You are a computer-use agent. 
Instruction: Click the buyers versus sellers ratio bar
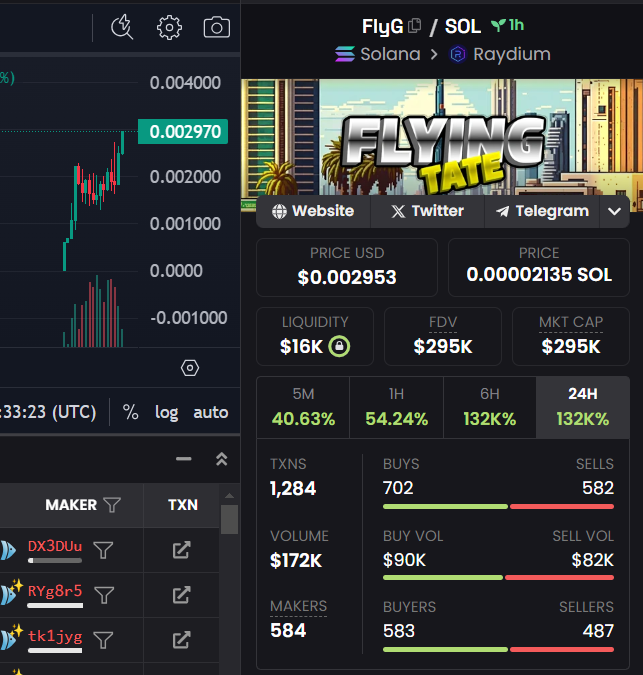point(498,650)
